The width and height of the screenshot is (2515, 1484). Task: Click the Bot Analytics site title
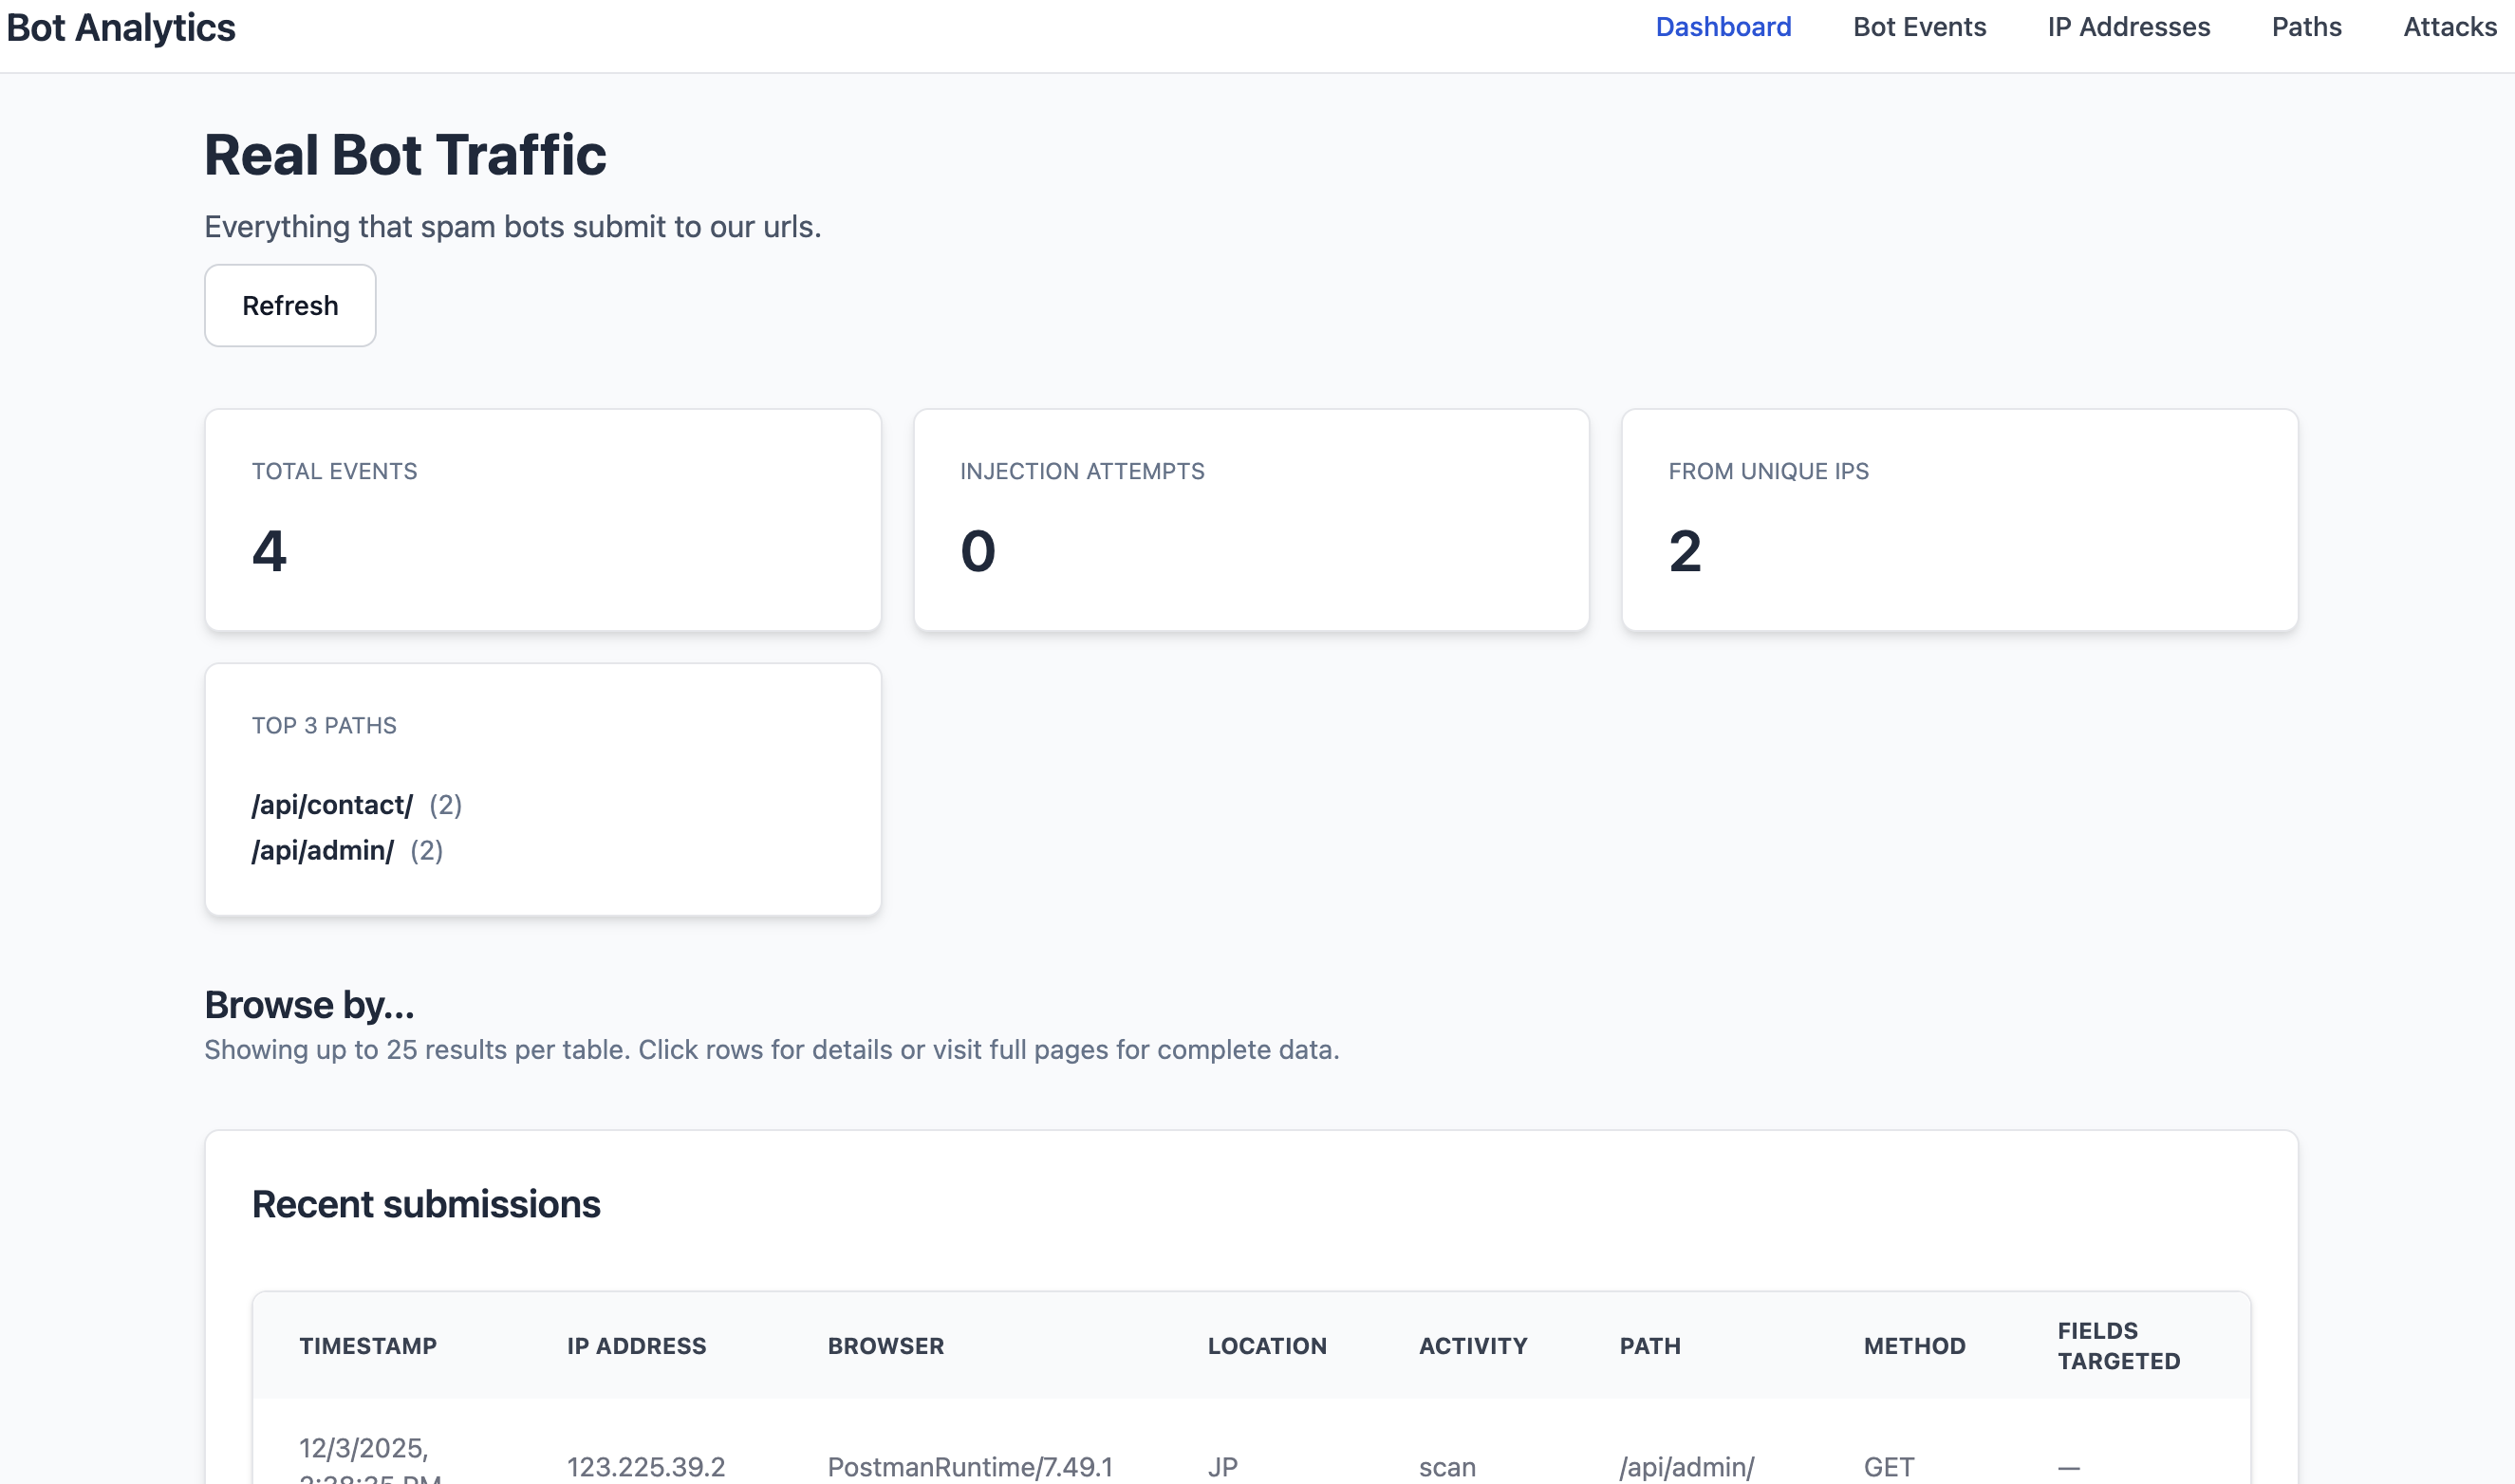pyautogui.click(x=121, y=28)
